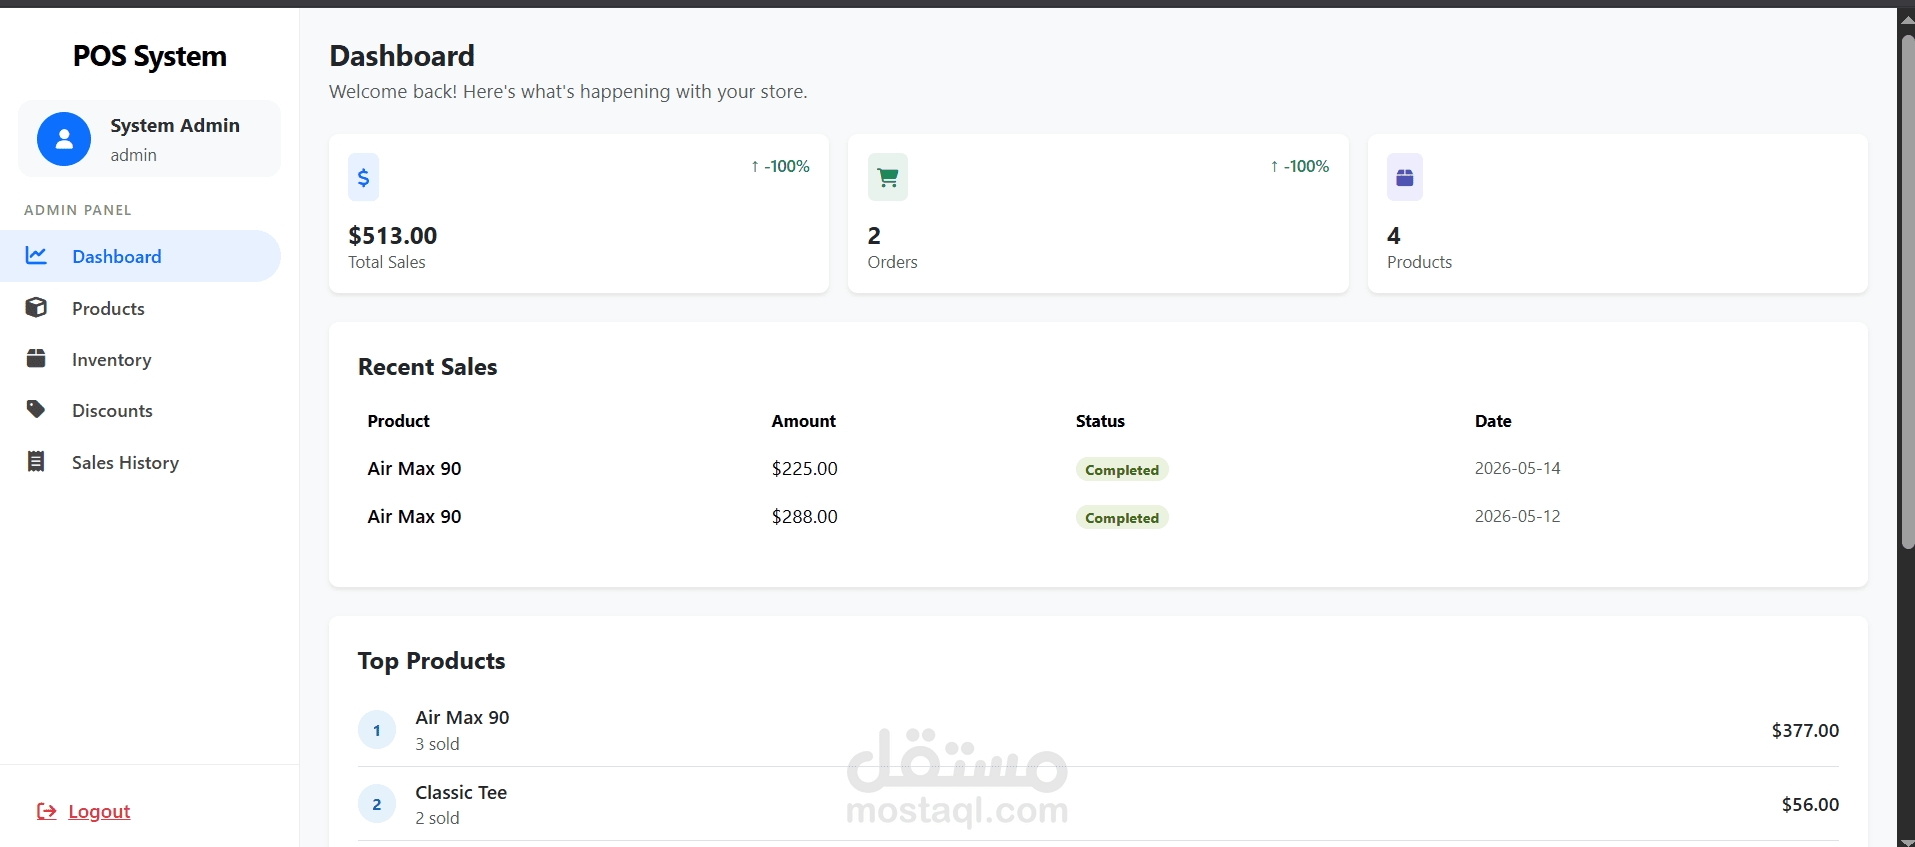Click the System Admin user avatar icon
The image size is (1915, 847).
64,139
